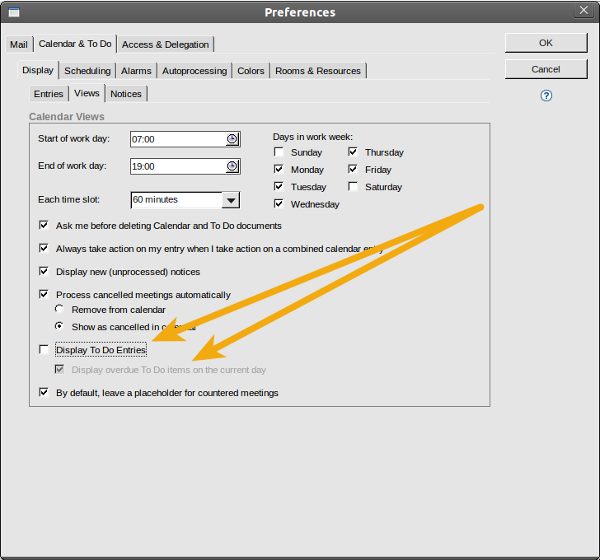Open the Access & Delegation tab

click(x=165, y=44)
